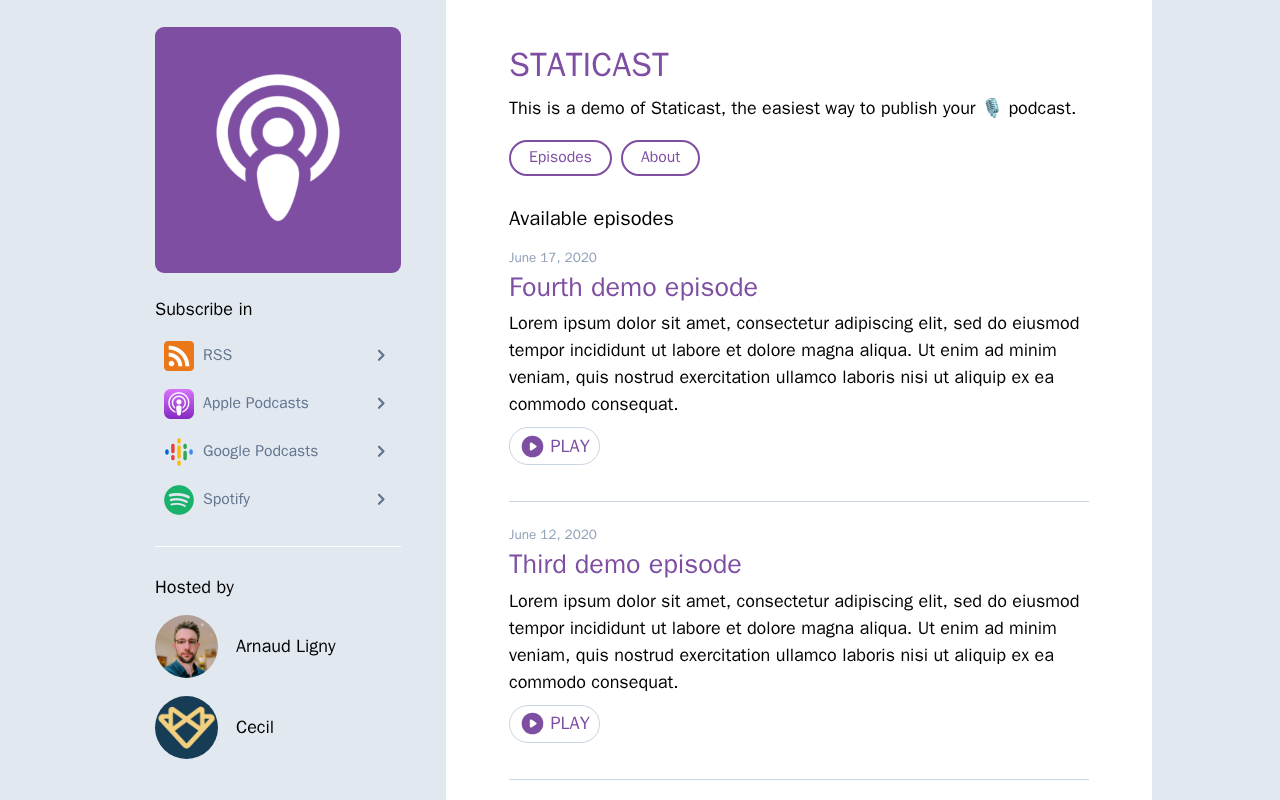Click the Apple Podcasts purple icon
The width and height of the screenshot is (1280, 800).
(x=179, y=404)
